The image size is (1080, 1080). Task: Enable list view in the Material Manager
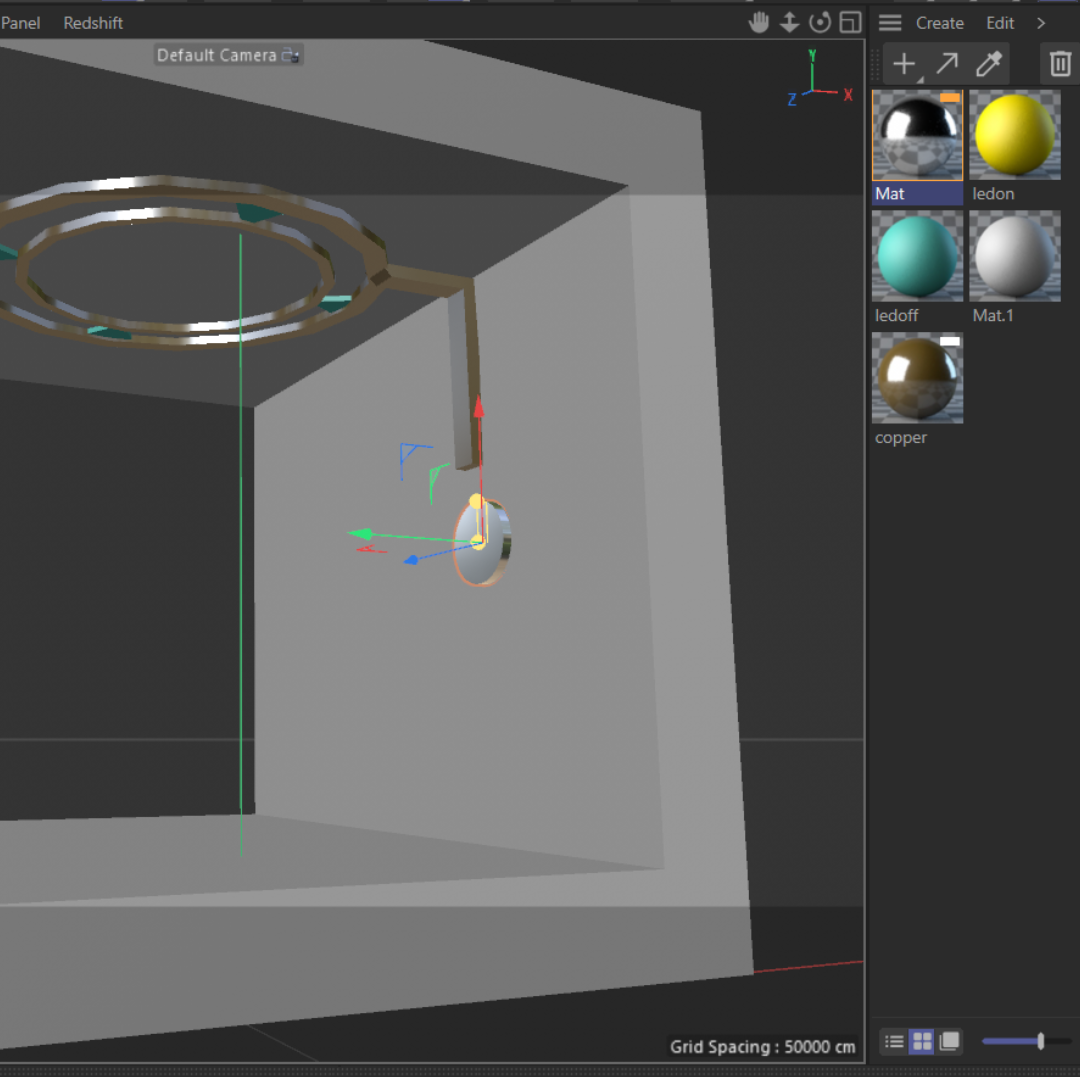pos(893,1041)
